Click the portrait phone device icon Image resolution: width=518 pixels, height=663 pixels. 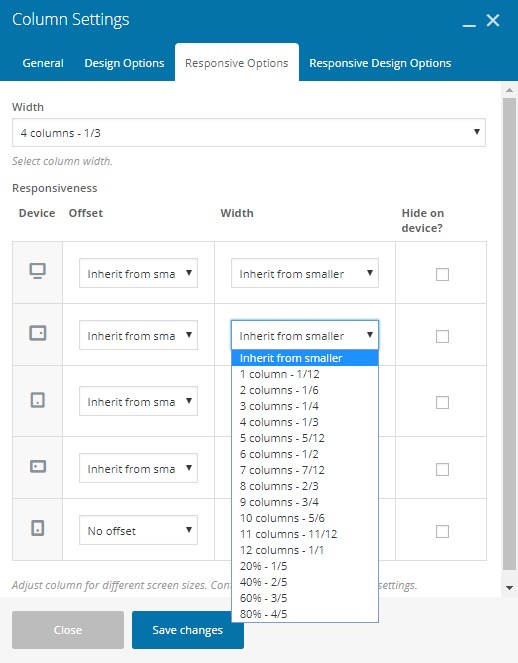coord(37,529)
